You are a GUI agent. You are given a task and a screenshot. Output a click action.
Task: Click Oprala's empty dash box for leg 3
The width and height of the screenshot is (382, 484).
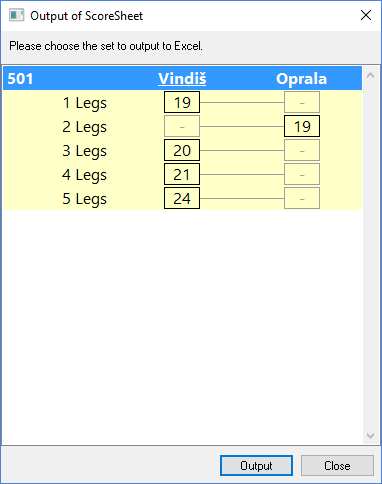pyautogui.click(x=302, y=150)
